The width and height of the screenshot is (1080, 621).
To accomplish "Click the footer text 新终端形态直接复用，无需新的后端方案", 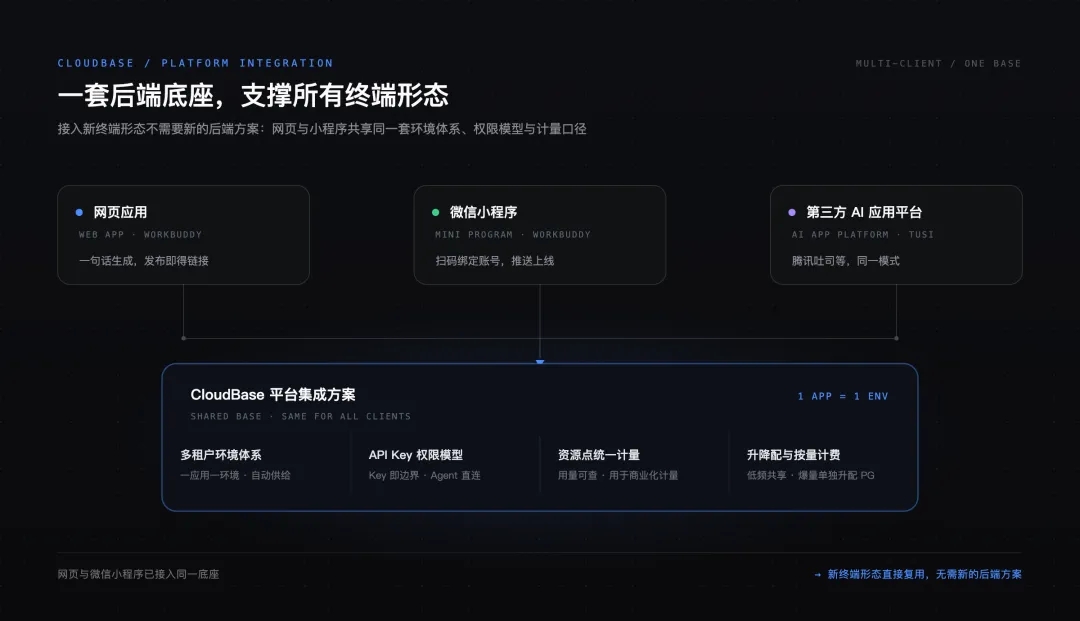I will tap(924, 574).
